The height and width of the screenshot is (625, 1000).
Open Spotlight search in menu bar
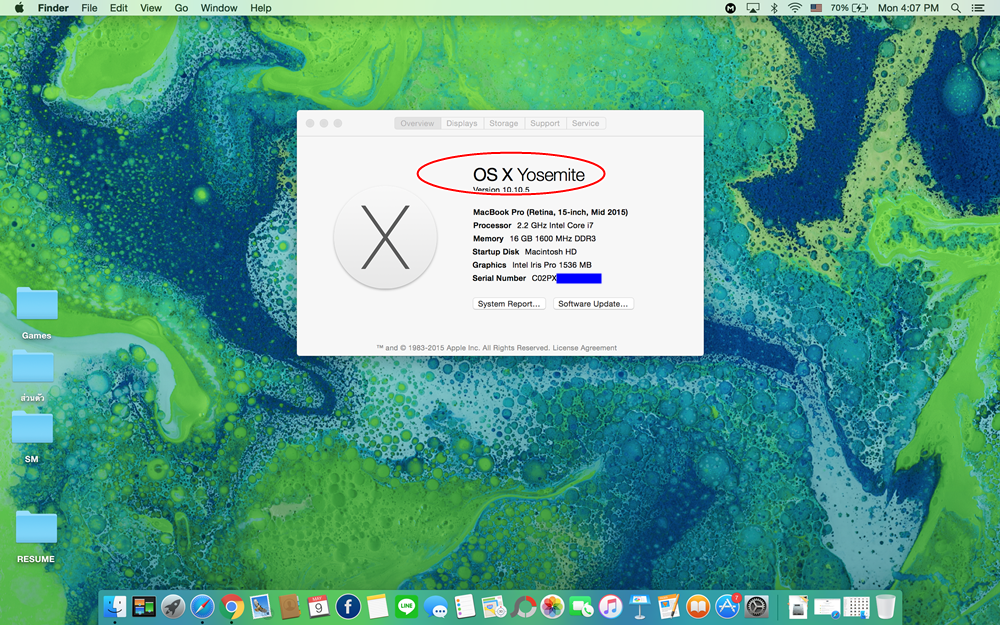[955, 8]
